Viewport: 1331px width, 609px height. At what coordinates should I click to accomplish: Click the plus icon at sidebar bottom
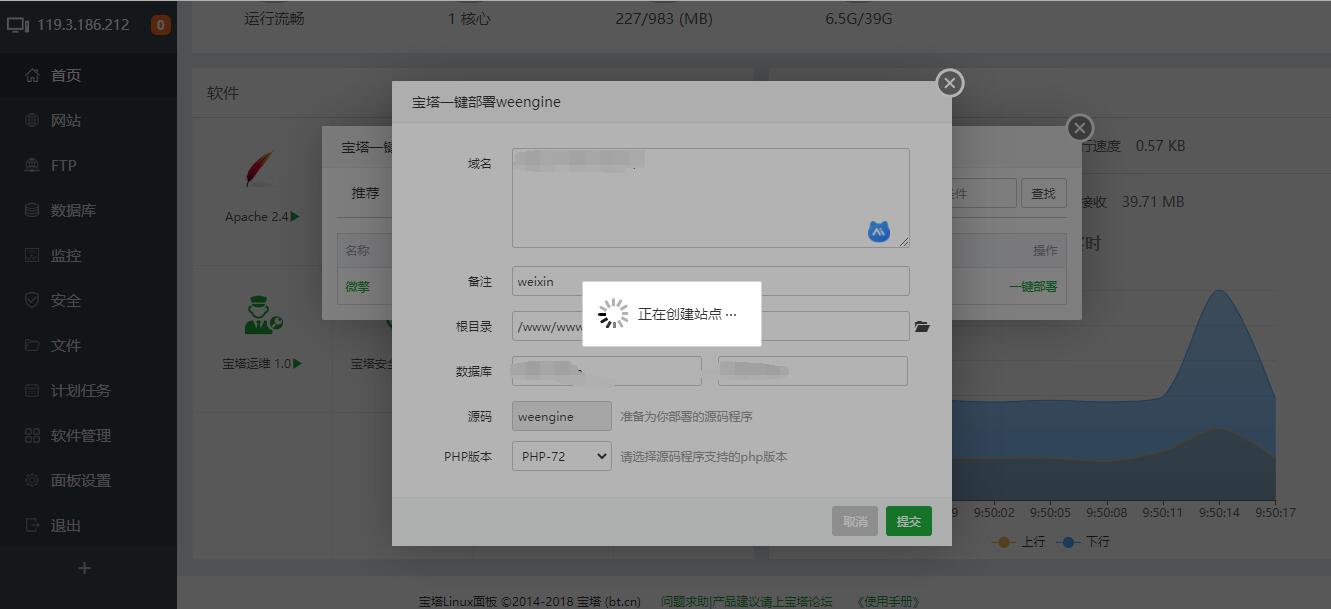(84, 568)
